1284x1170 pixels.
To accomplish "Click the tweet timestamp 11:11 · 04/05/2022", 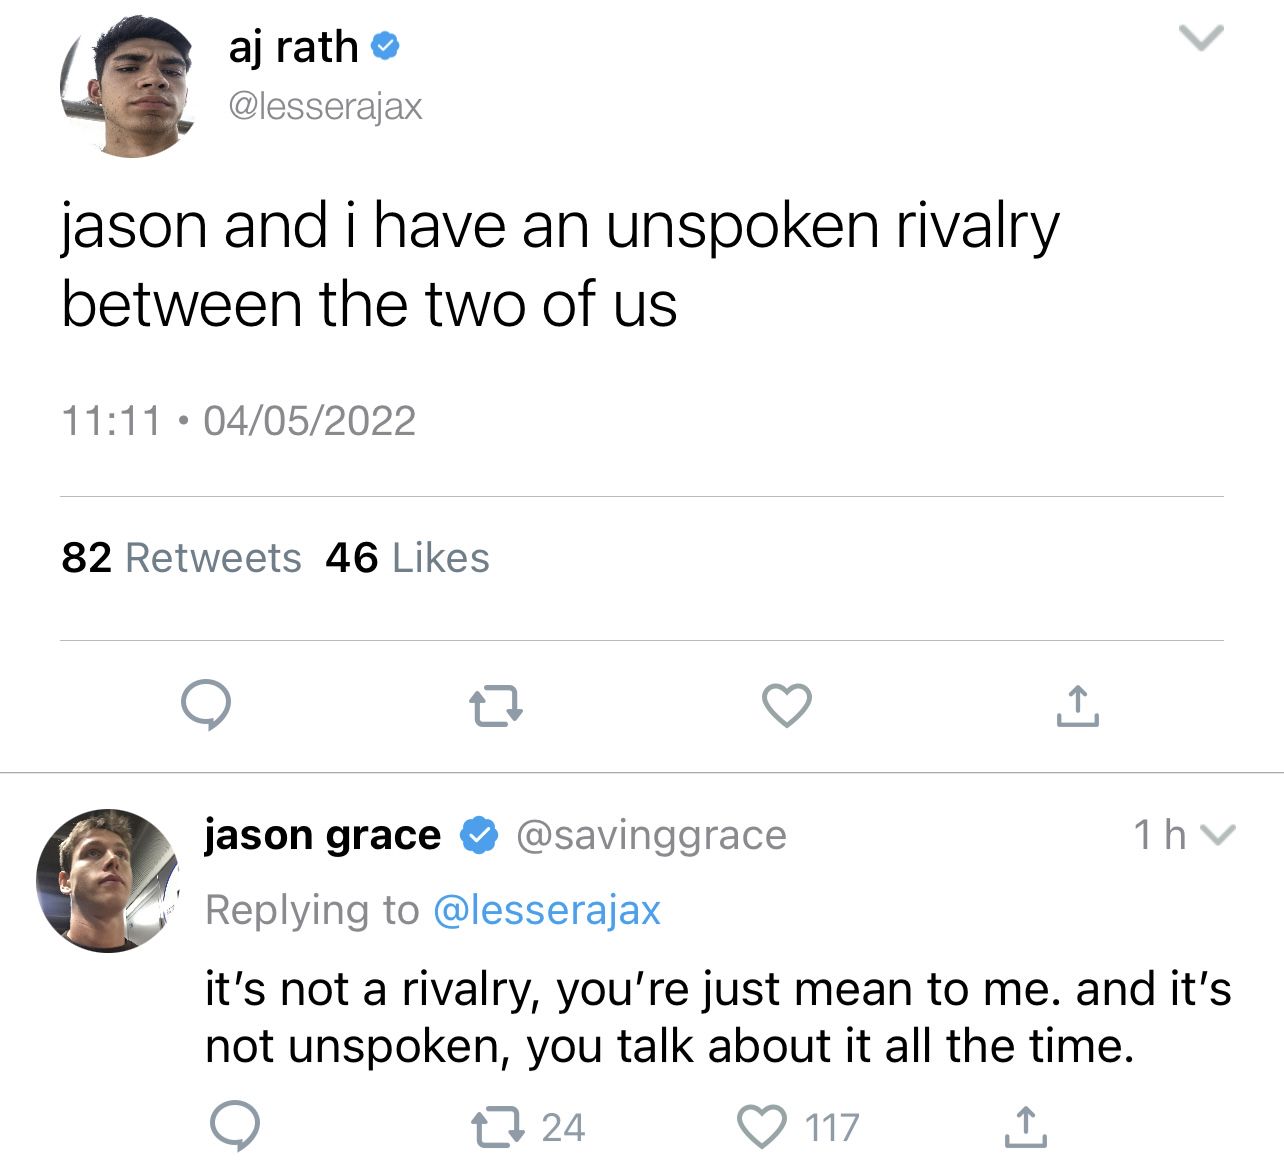I will (x=238, y=420).
